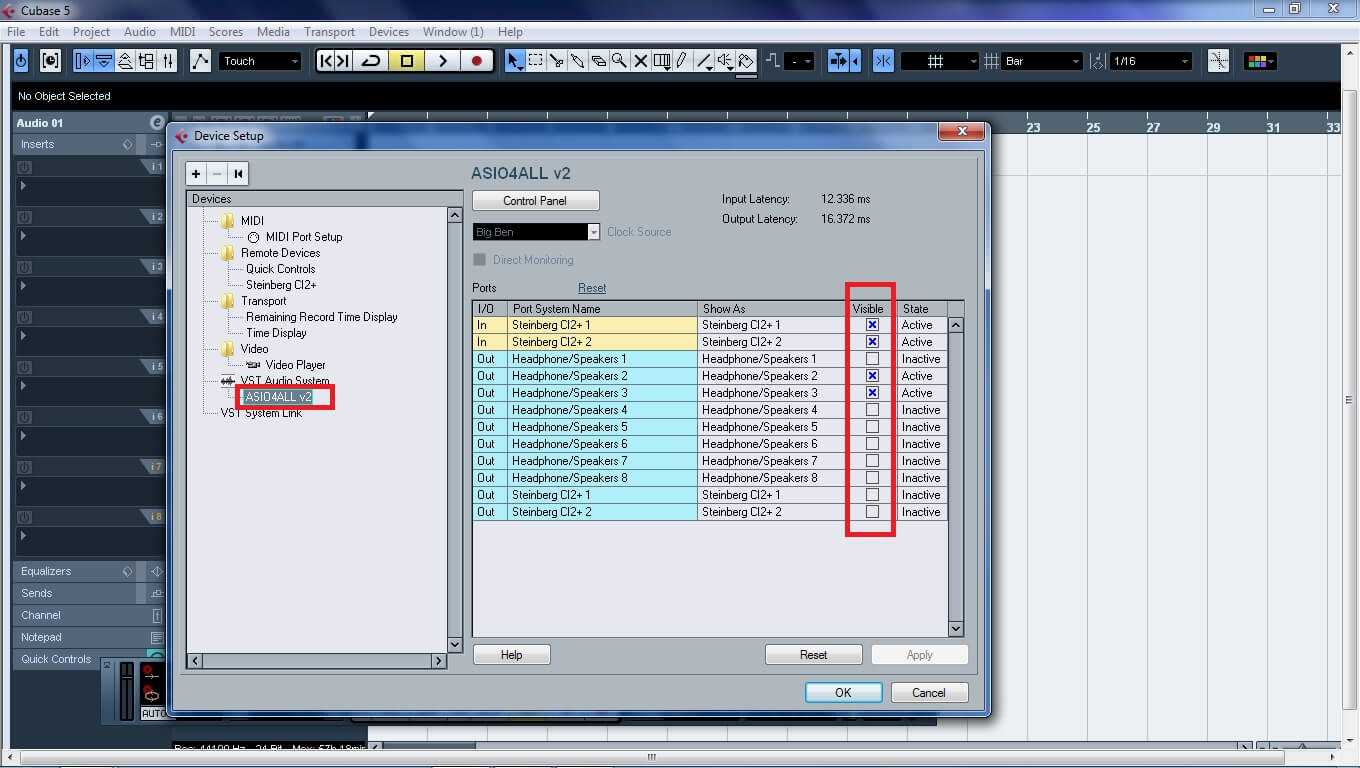Activate the Record button on the transport

[x=476, y=60]
